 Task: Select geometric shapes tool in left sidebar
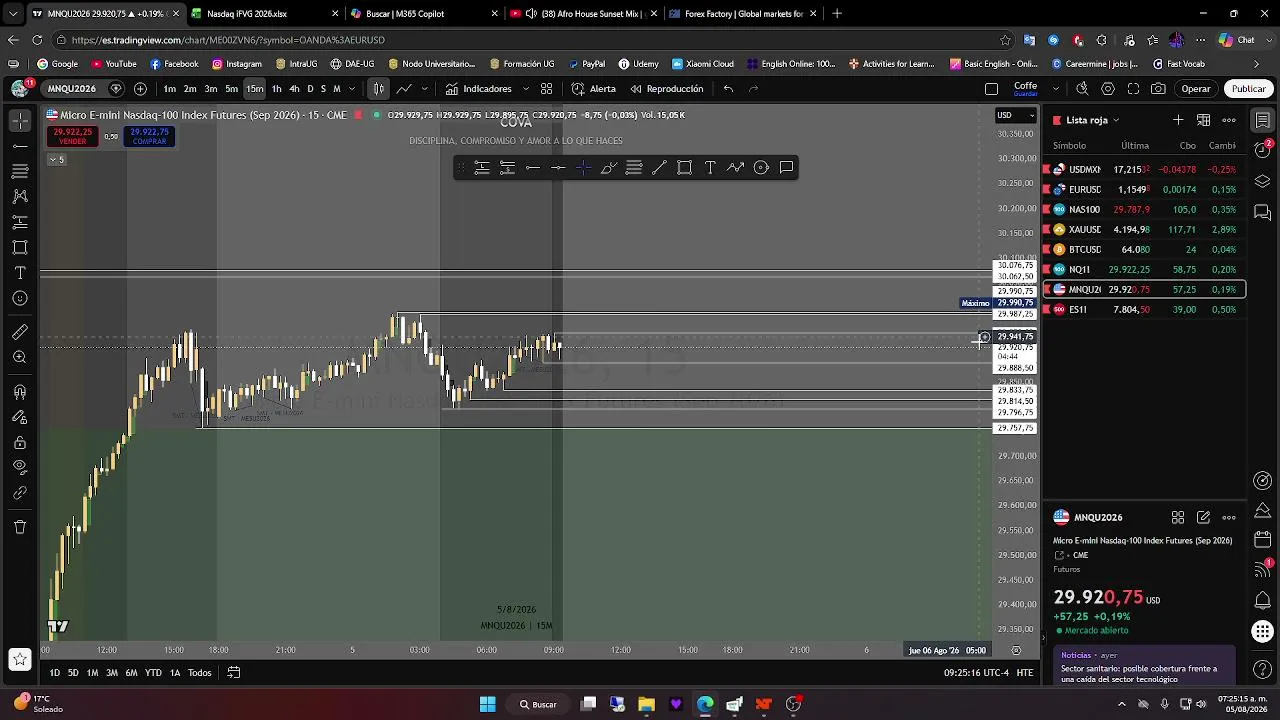[20, 247]
